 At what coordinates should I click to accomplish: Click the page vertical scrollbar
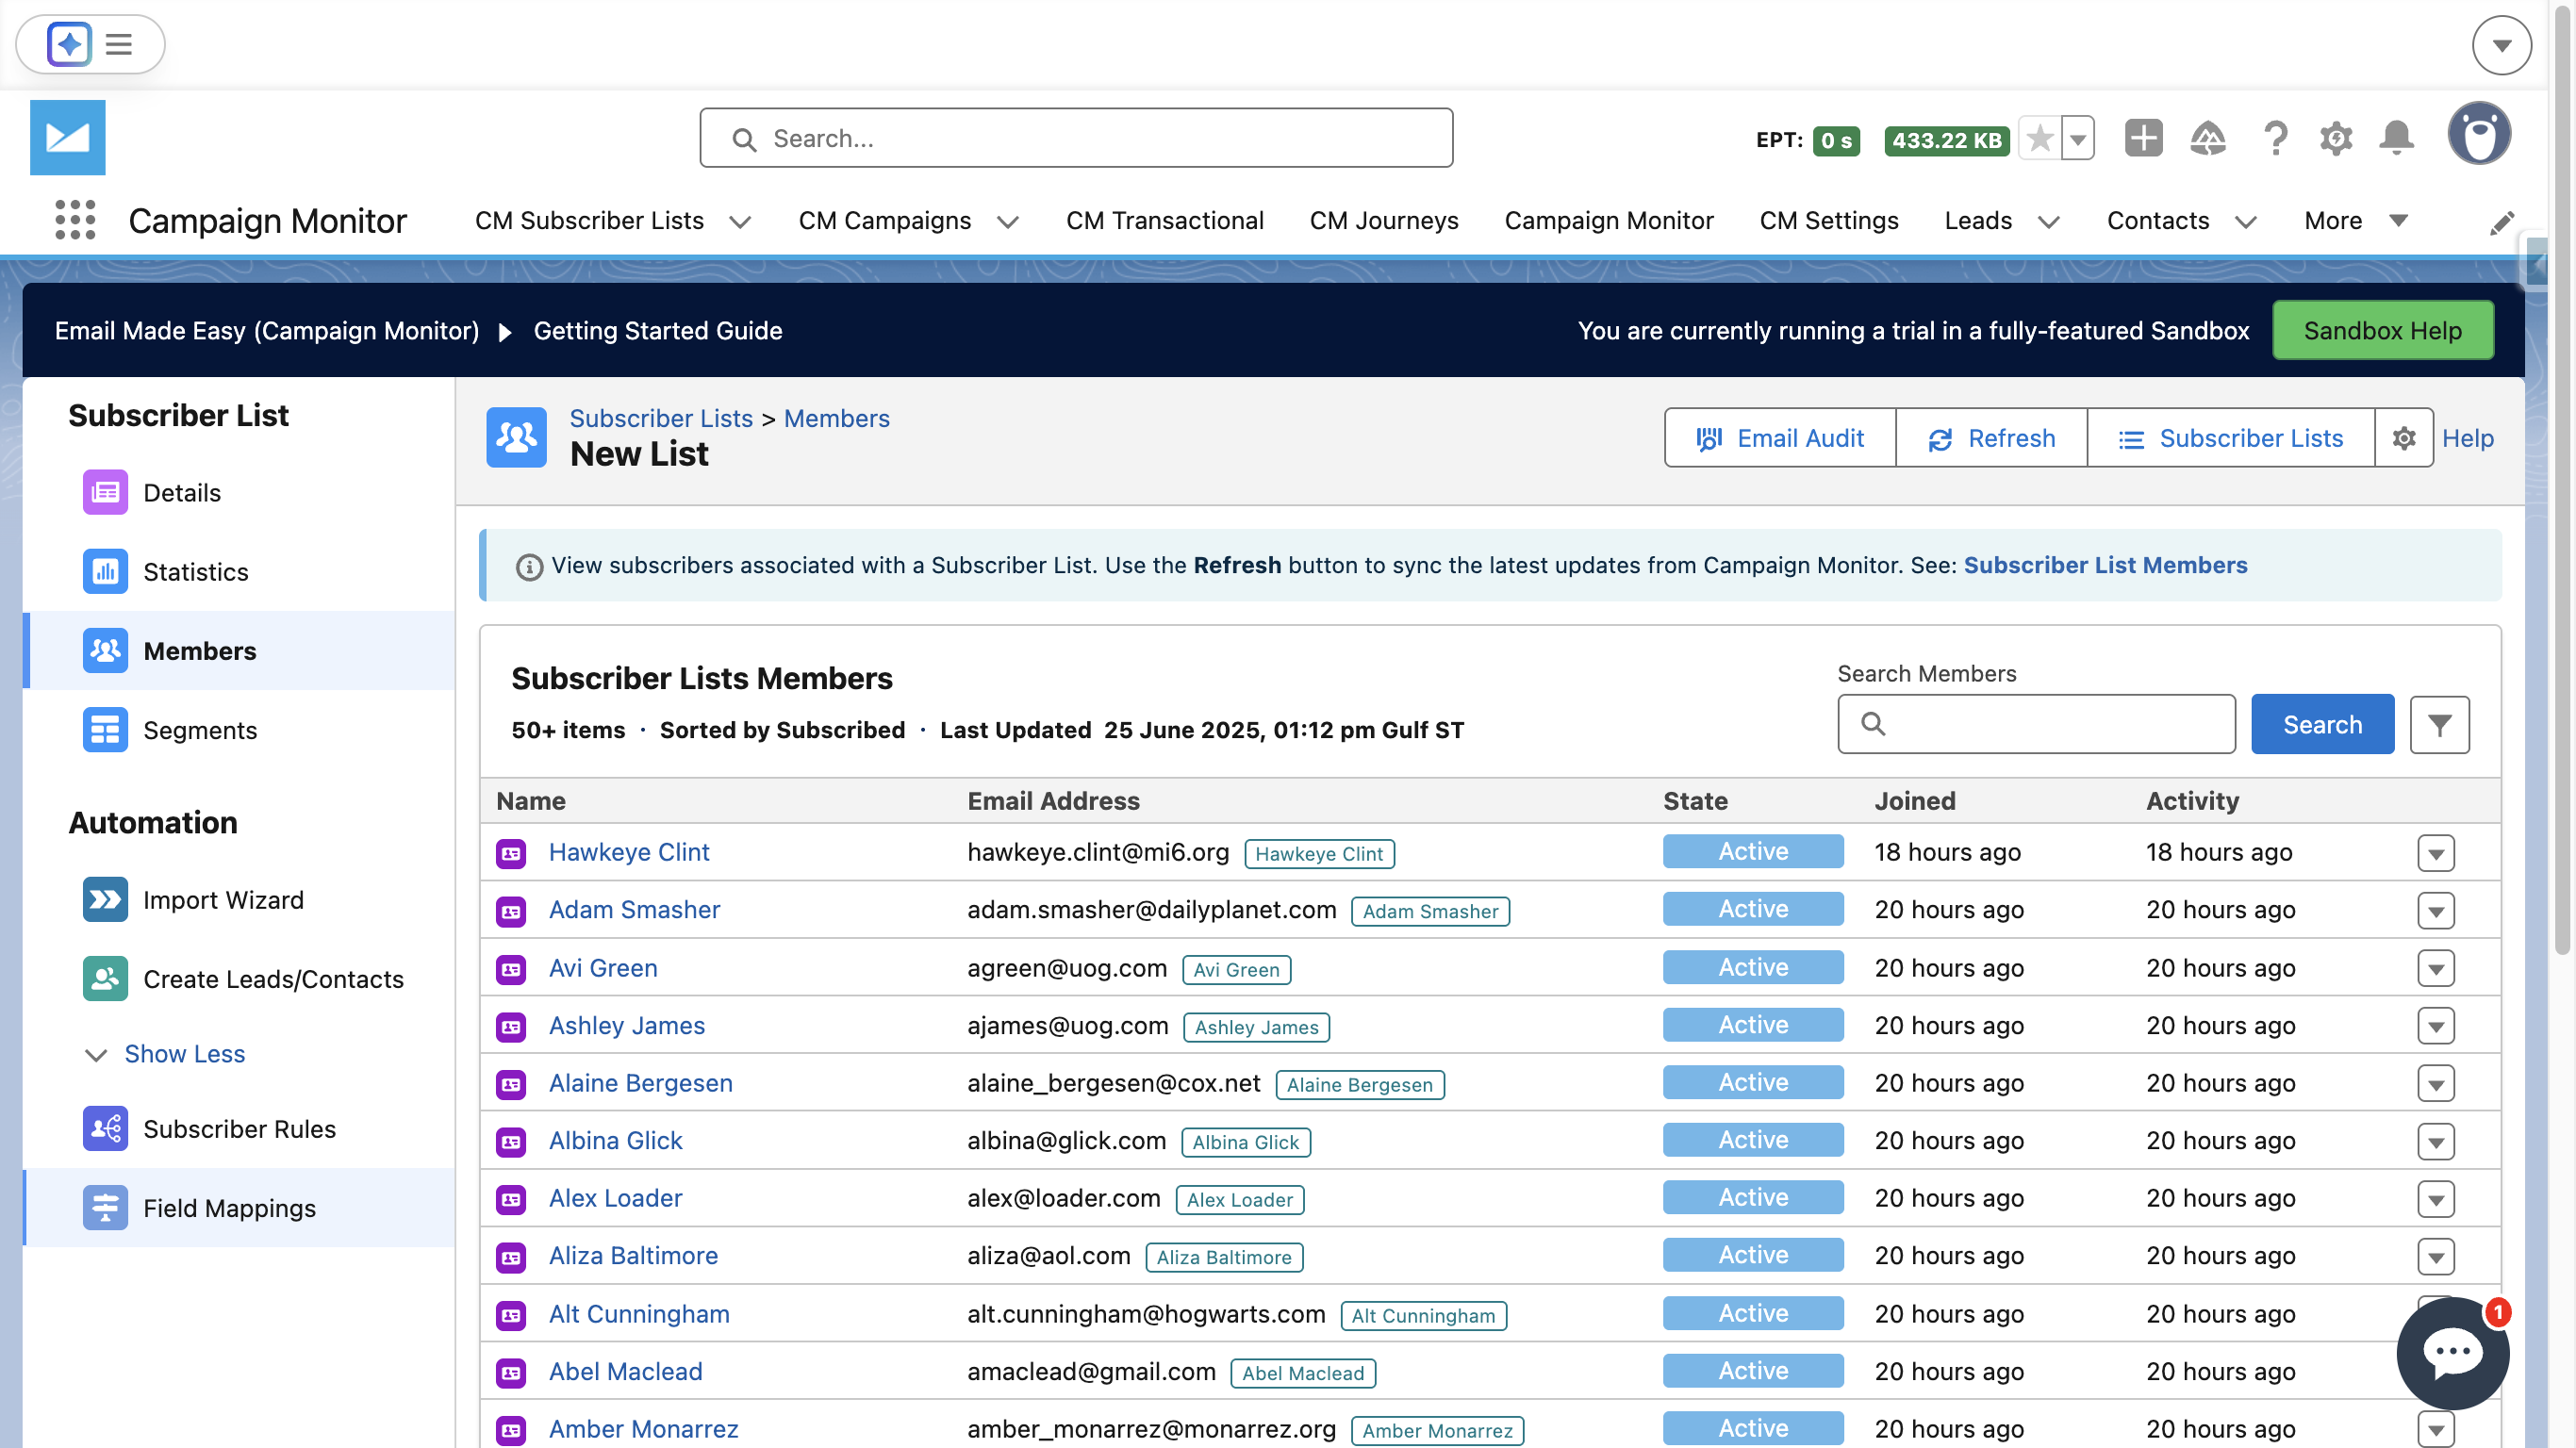point(2562,480)
